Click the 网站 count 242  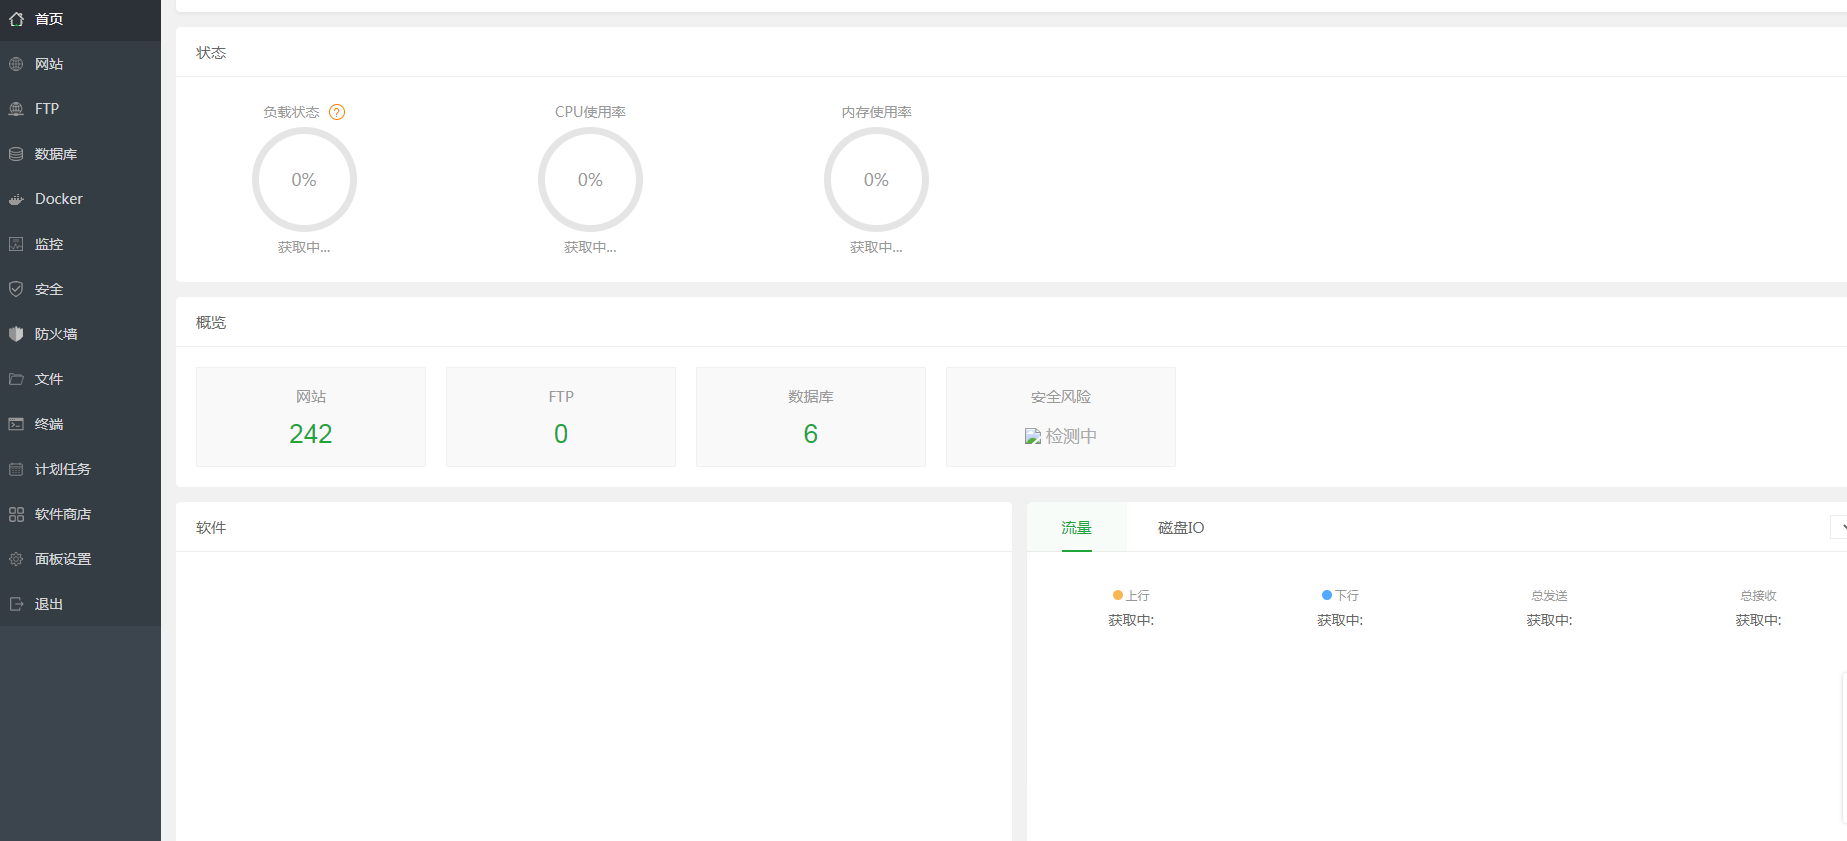click(310, 434)
